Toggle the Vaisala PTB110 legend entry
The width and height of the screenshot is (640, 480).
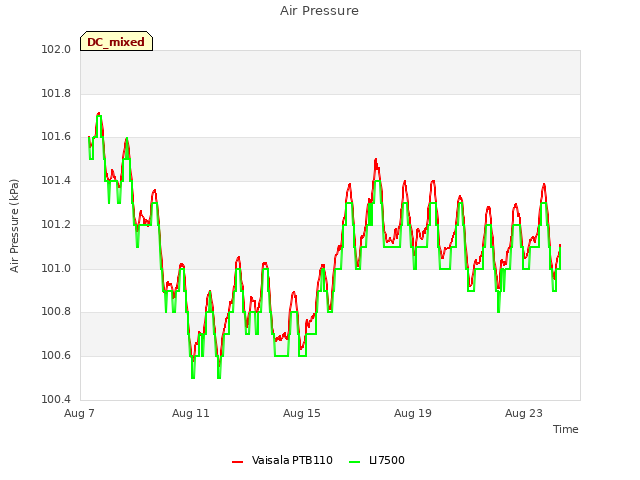282,460
